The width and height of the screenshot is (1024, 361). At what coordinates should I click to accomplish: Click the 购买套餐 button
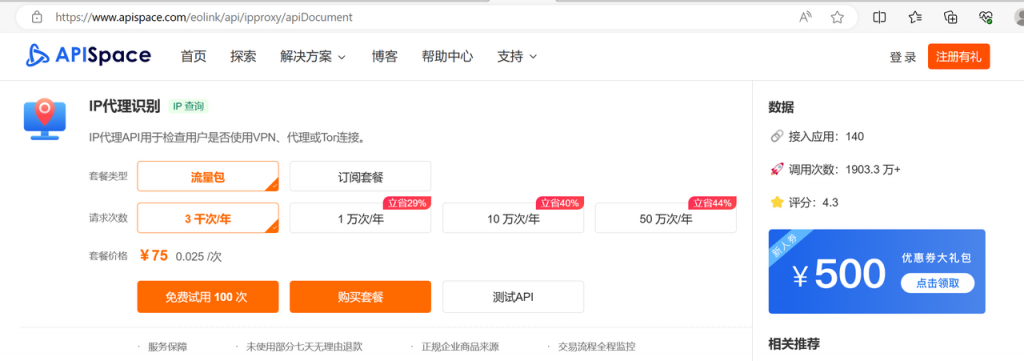360,297
